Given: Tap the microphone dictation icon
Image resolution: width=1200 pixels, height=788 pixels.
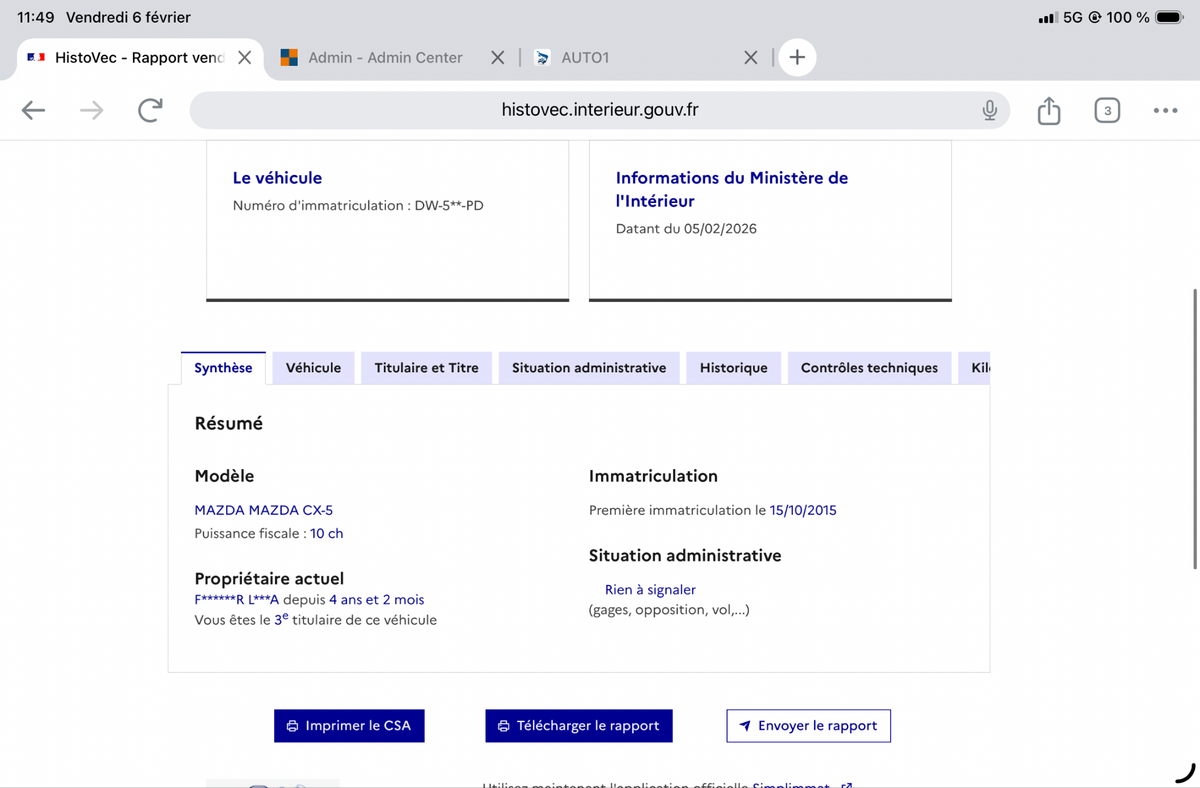Looking at the screenshot, I should point(989,110).
